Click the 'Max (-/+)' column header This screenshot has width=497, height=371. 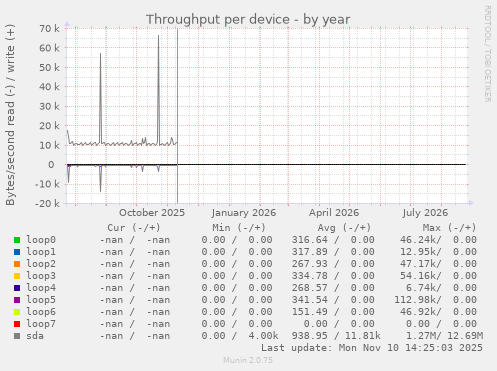point(449,228)
